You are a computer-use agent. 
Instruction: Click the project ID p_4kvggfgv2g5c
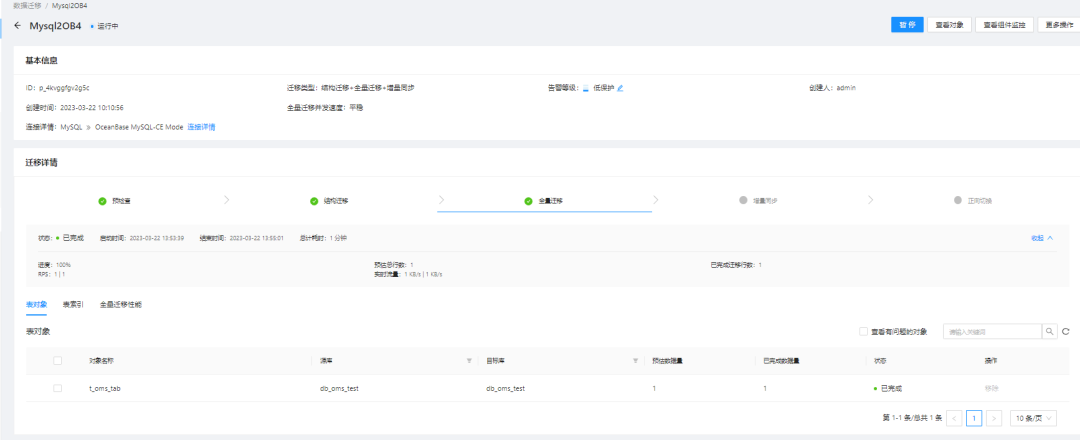[64, 88]
